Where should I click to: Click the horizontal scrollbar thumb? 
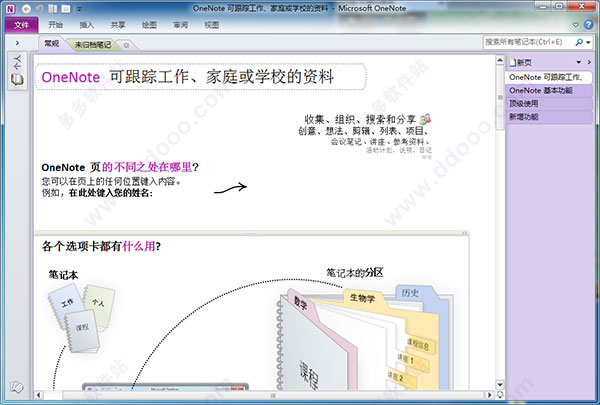point(274,395)
